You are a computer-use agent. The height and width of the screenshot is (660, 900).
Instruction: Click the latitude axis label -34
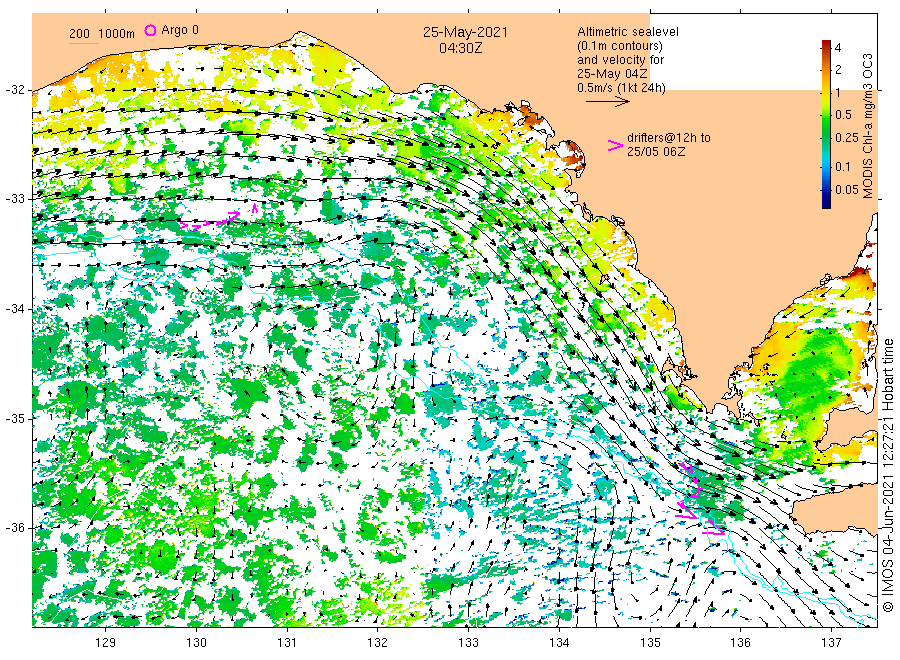pyautogui.click(x=14, y=309)
